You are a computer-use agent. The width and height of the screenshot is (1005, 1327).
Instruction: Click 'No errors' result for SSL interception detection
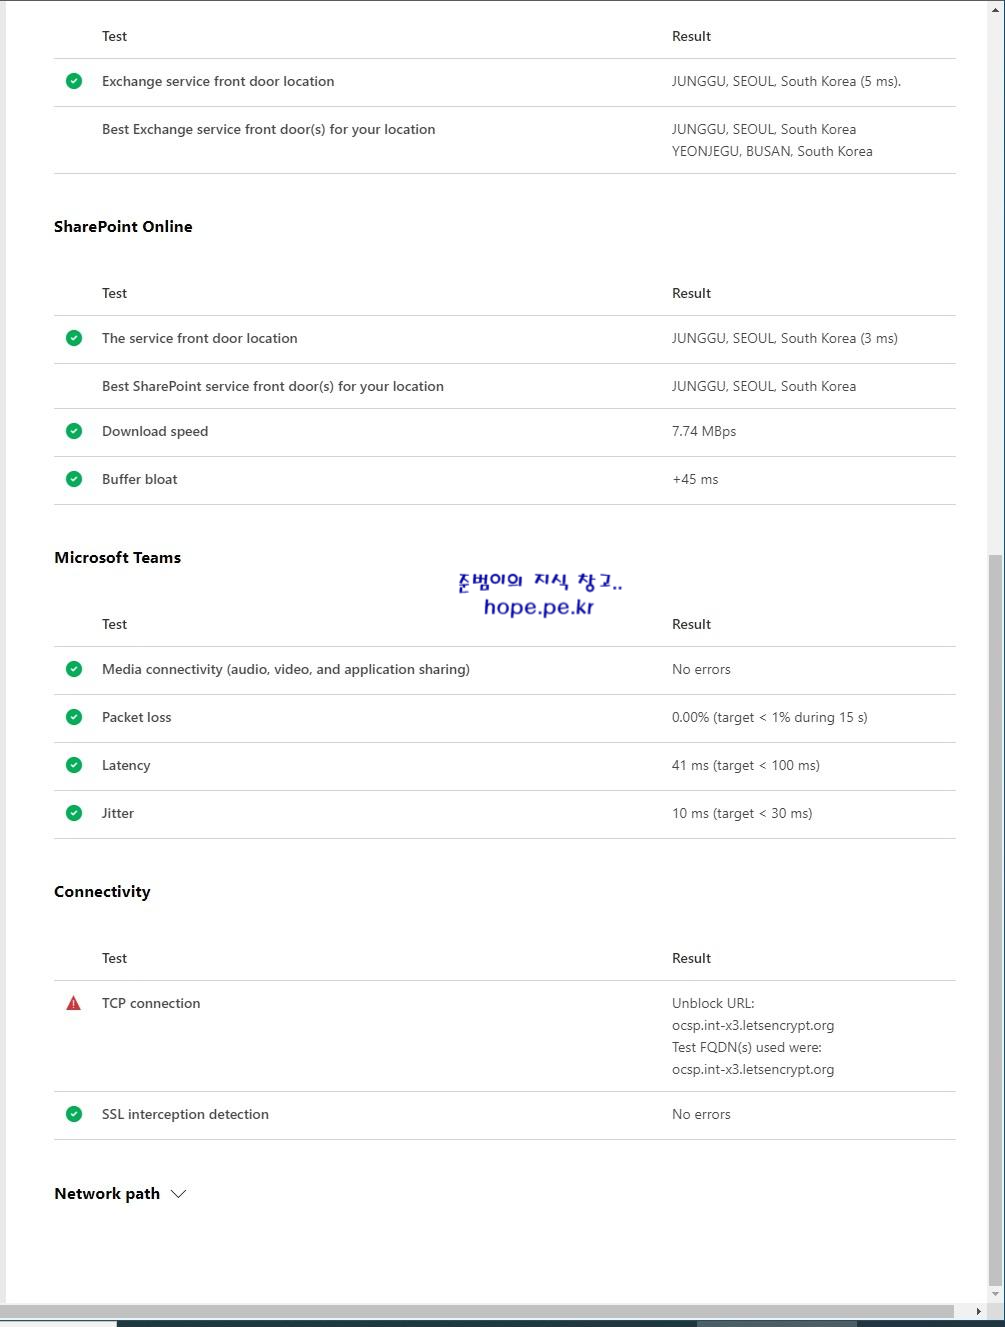pos(701,1114)
